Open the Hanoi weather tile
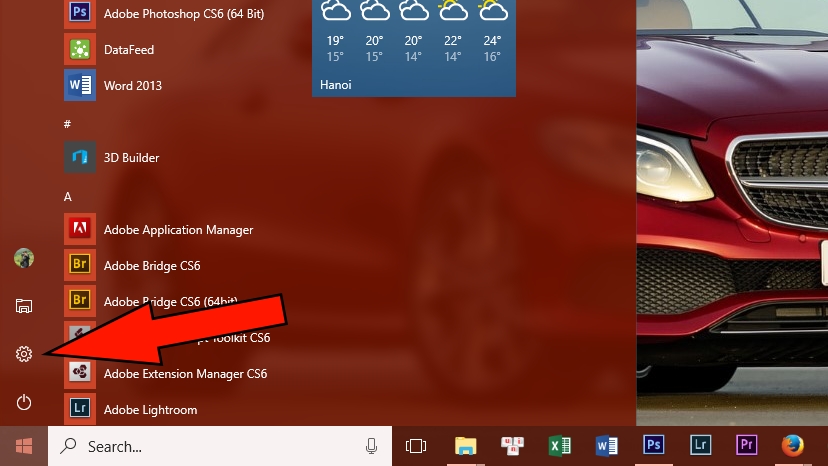 coord(413,48)
